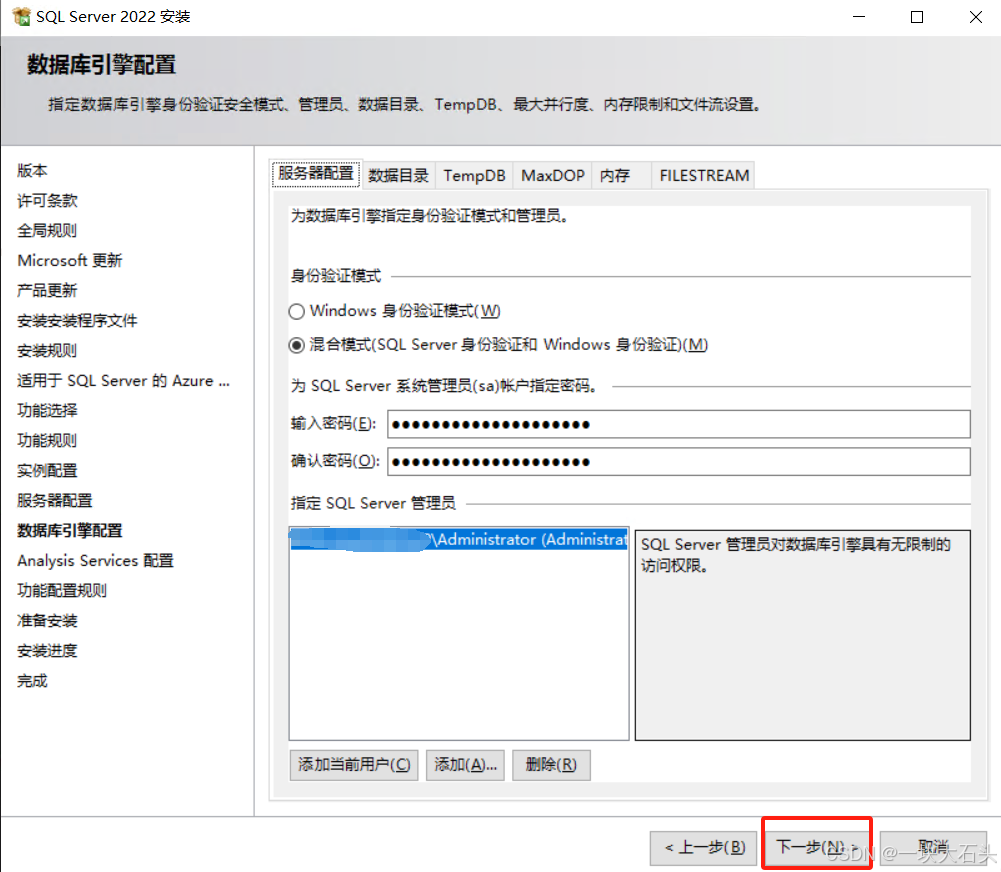This screenshot has width=1001, height=872.
Task: Click the 安装安装程序文件 sidebar step
Action: click(x=77, y=320)
